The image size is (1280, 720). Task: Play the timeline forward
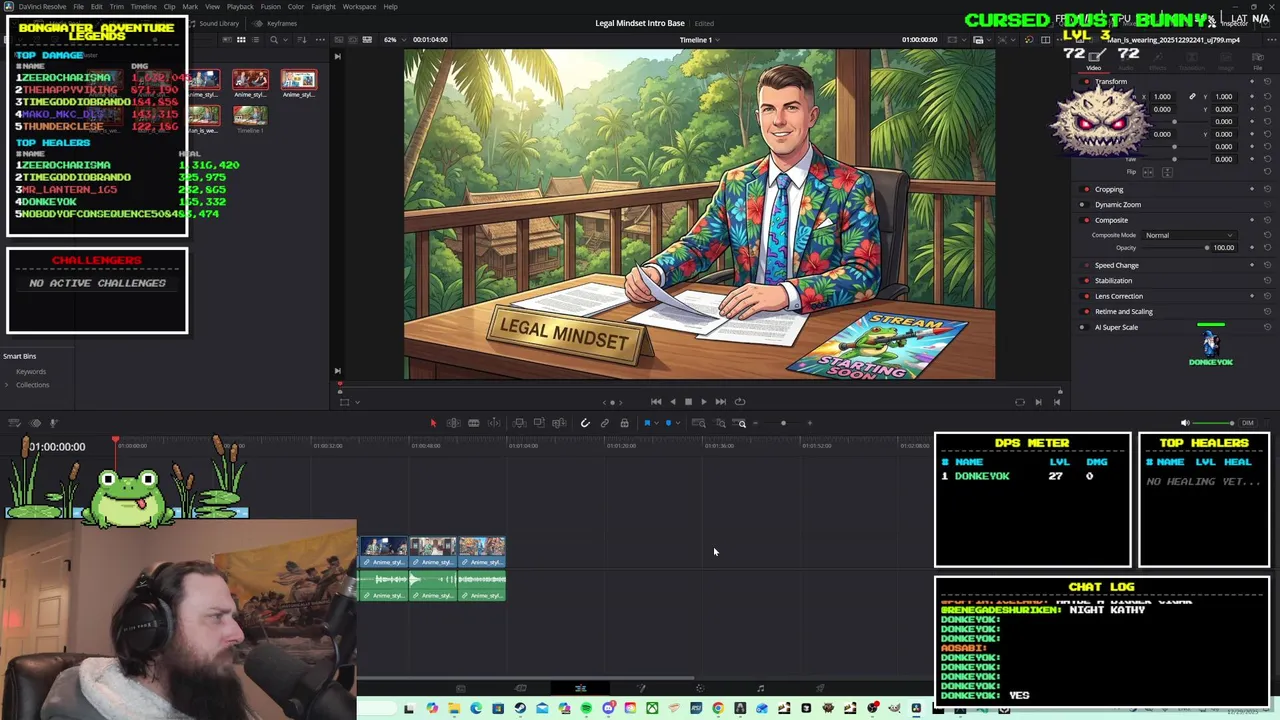tap(703, 402)
